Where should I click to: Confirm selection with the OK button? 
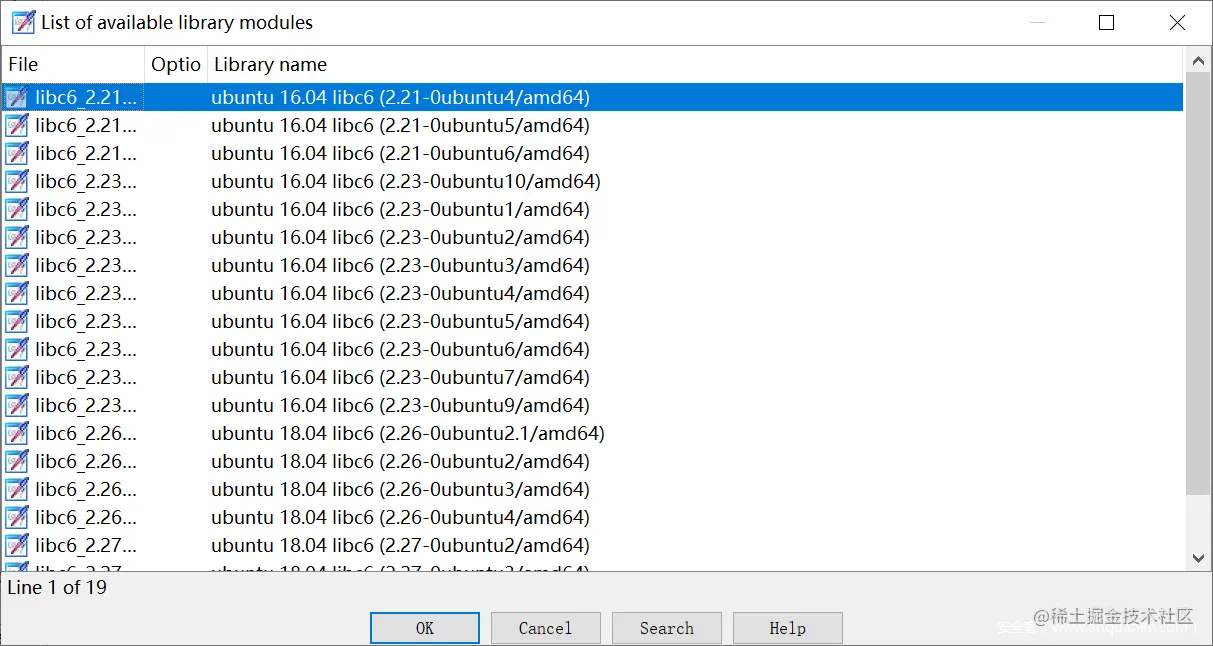425,628
